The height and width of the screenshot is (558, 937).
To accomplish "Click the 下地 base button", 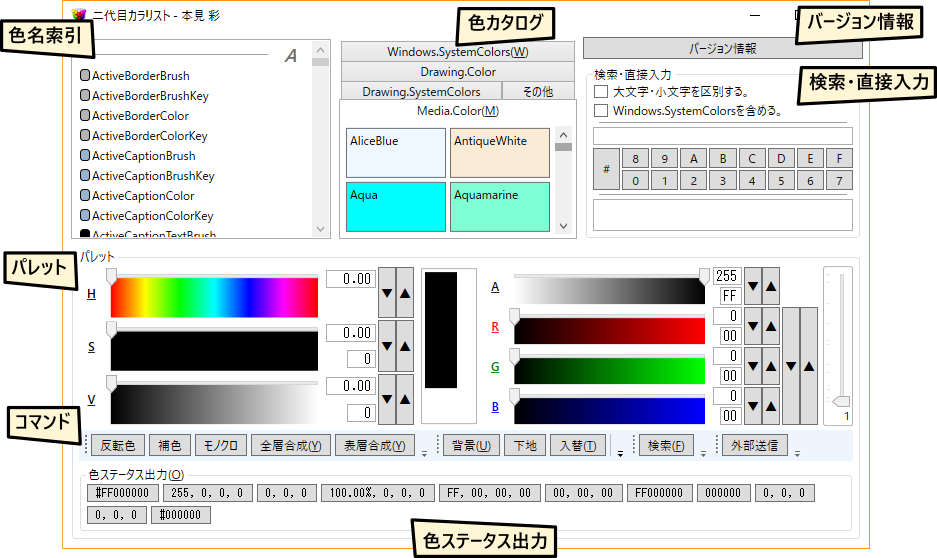I will 525,446.
